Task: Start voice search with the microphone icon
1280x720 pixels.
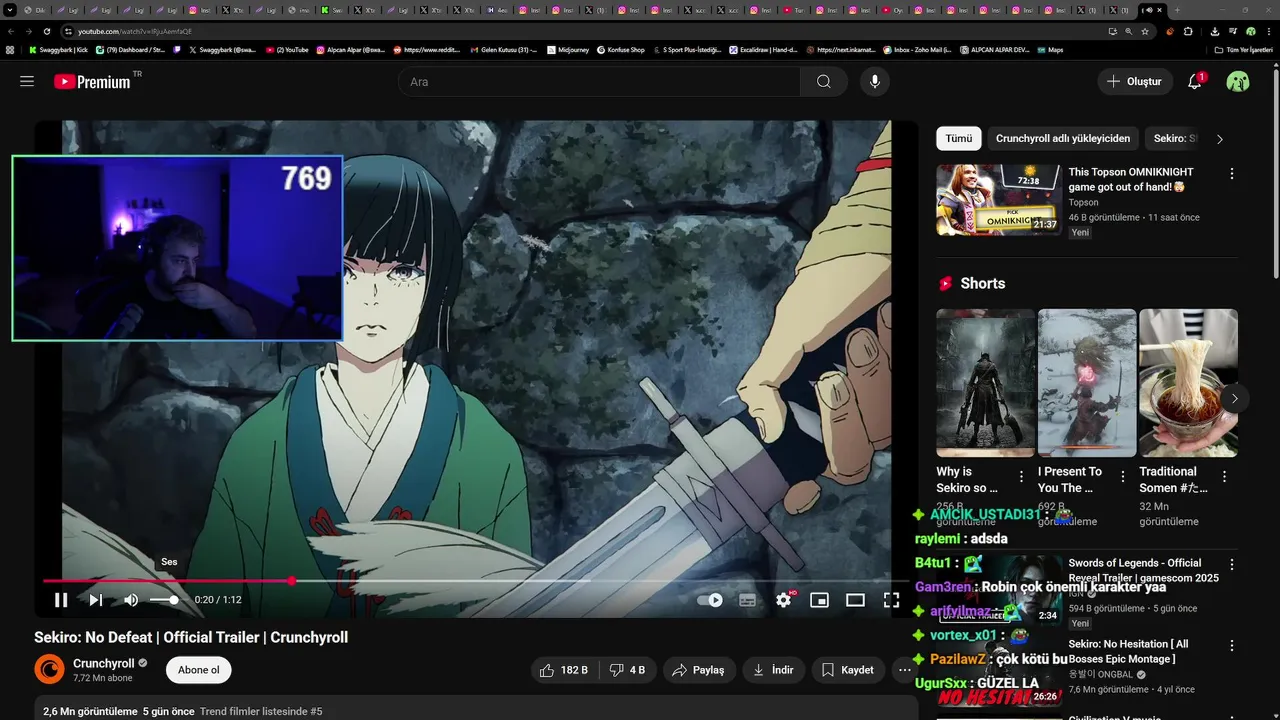Action: [x=875, y=82]
